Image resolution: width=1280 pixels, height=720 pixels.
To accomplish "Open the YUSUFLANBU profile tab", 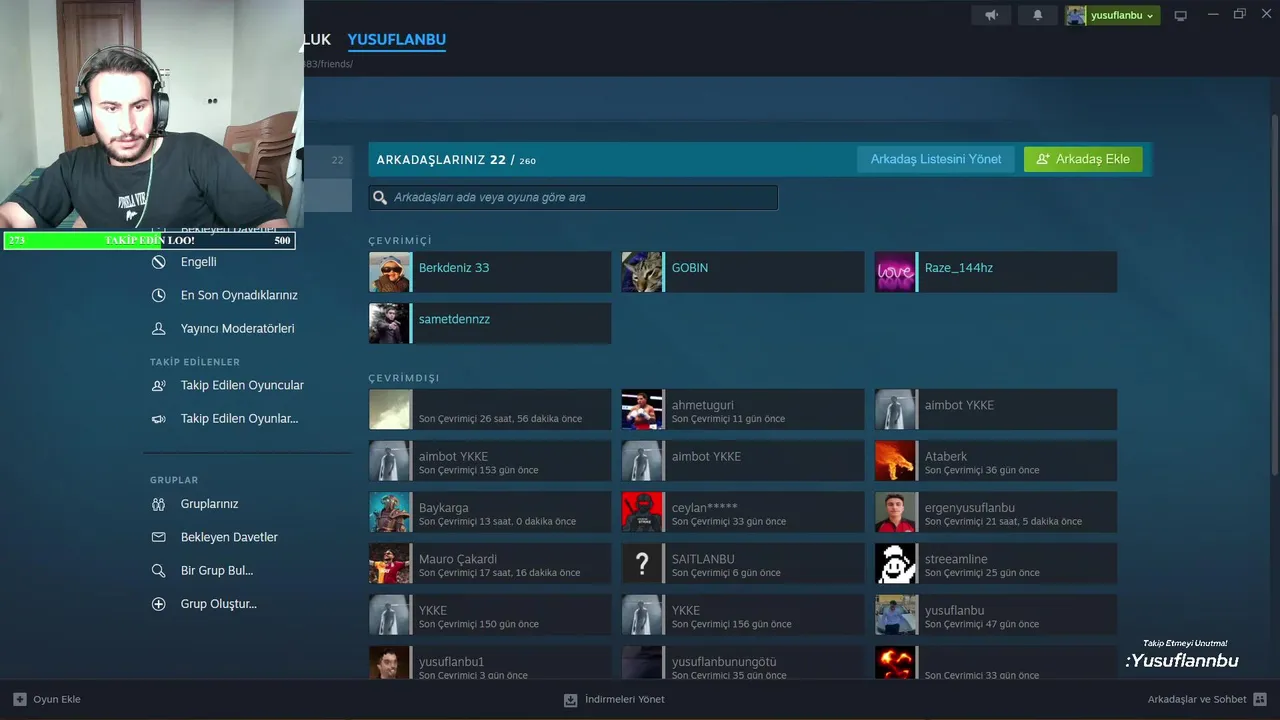I will pos(397,40).
